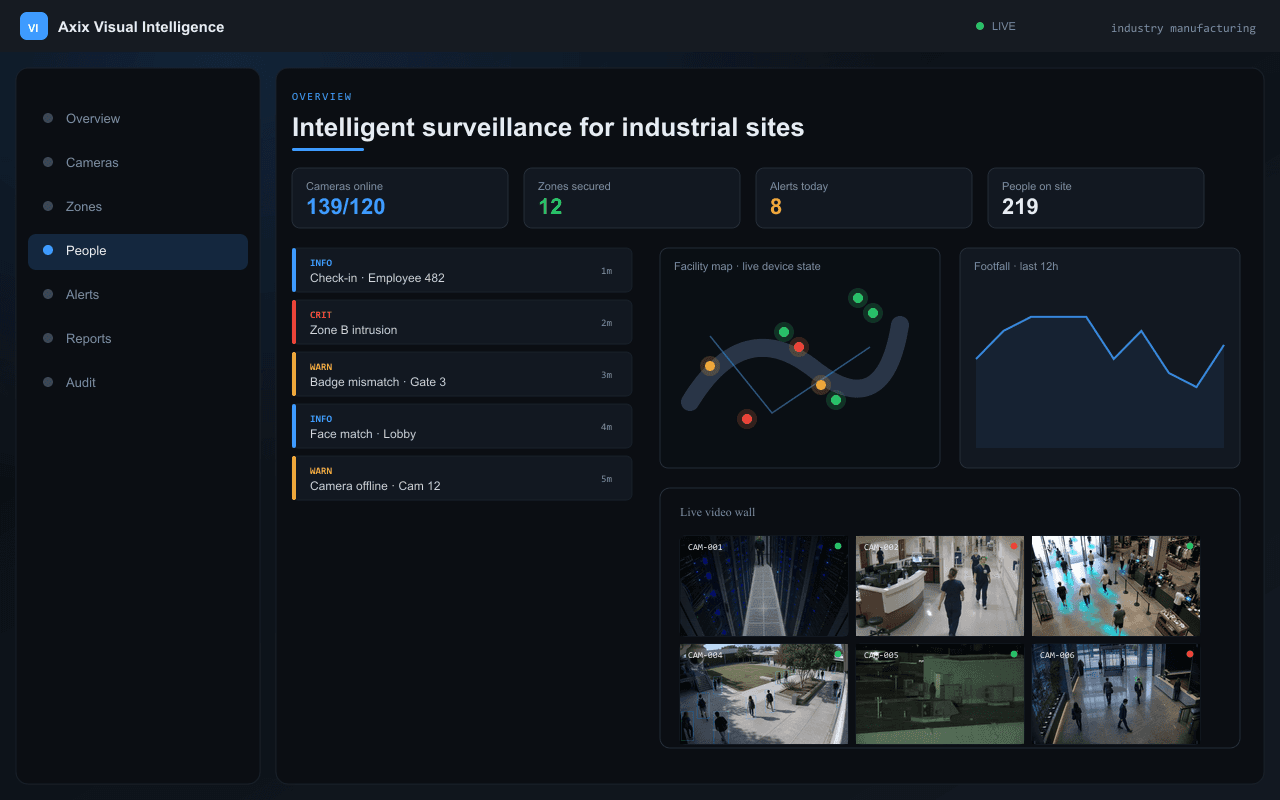Select the Camera offline · Cam 12 warning
The width and height of the screenshot is (1280, 800).
(x=462, y=478)
